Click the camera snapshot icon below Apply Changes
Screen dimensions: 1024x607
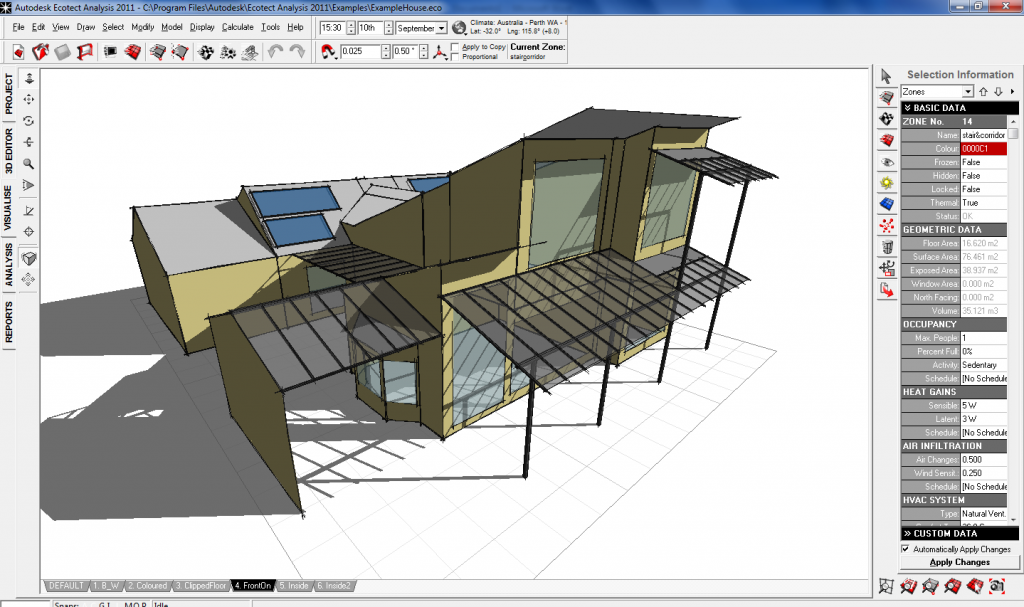pos(997,587)
